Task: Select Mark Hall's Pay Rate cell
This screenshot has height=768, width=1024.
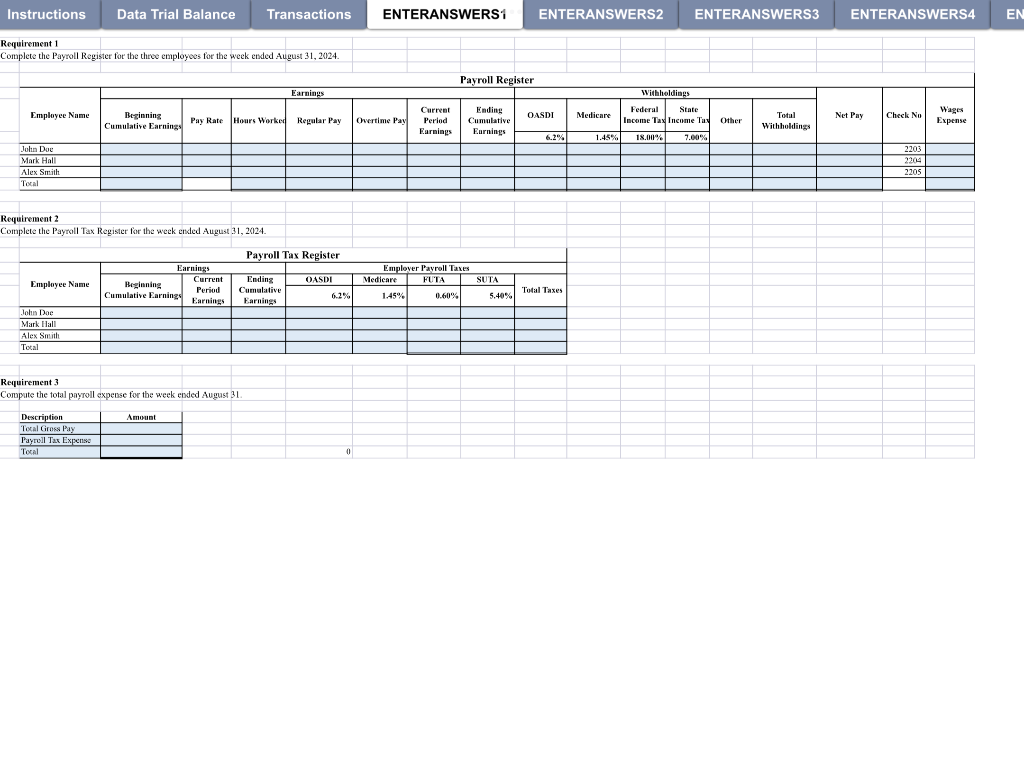Action: point(205,160)
